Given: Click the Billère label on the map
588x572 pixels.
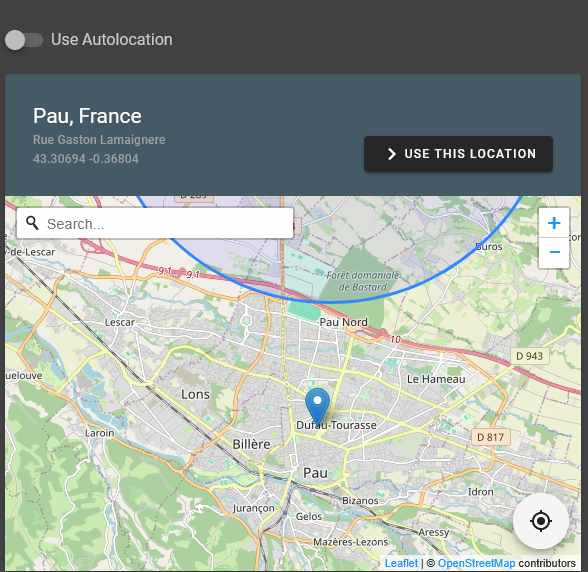Looking at the screenshot, I should 251,444.
